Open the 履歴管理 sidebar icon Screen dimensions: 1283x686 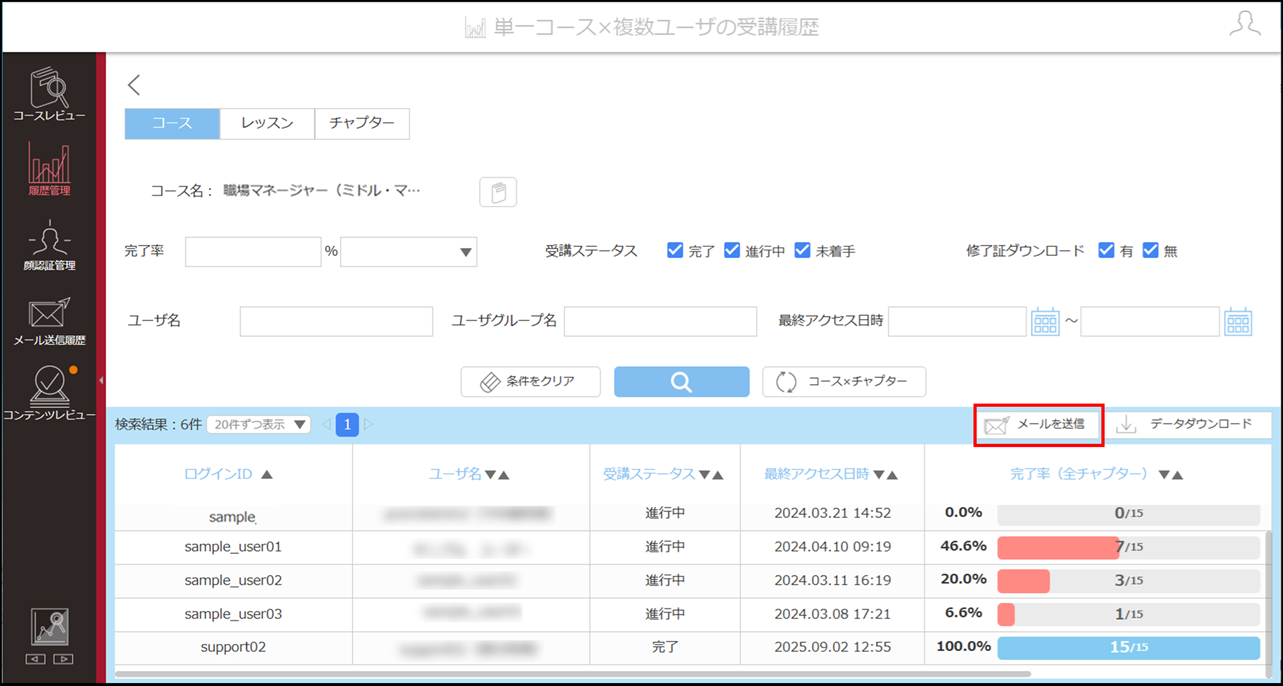[x=49, y=169]
